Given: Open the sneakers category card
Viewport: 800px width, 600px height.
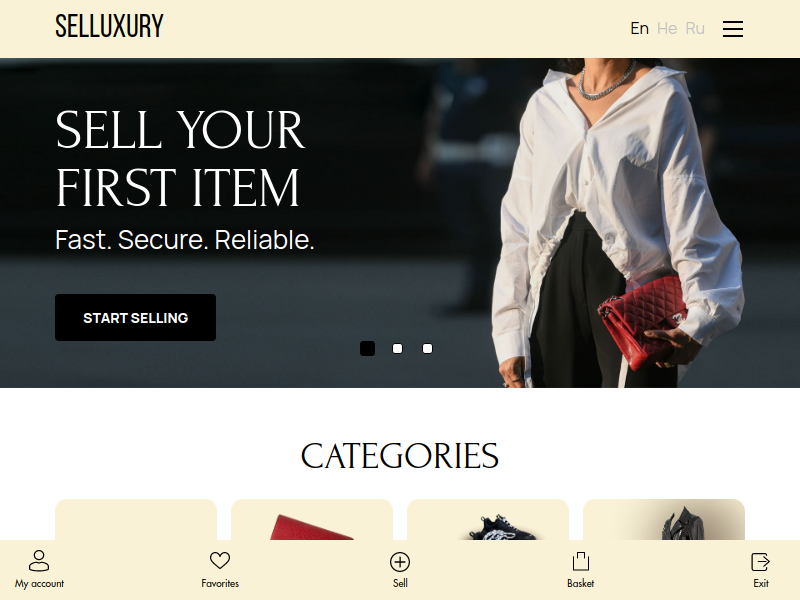Looking at the screenshot, I should coord(488,519).
